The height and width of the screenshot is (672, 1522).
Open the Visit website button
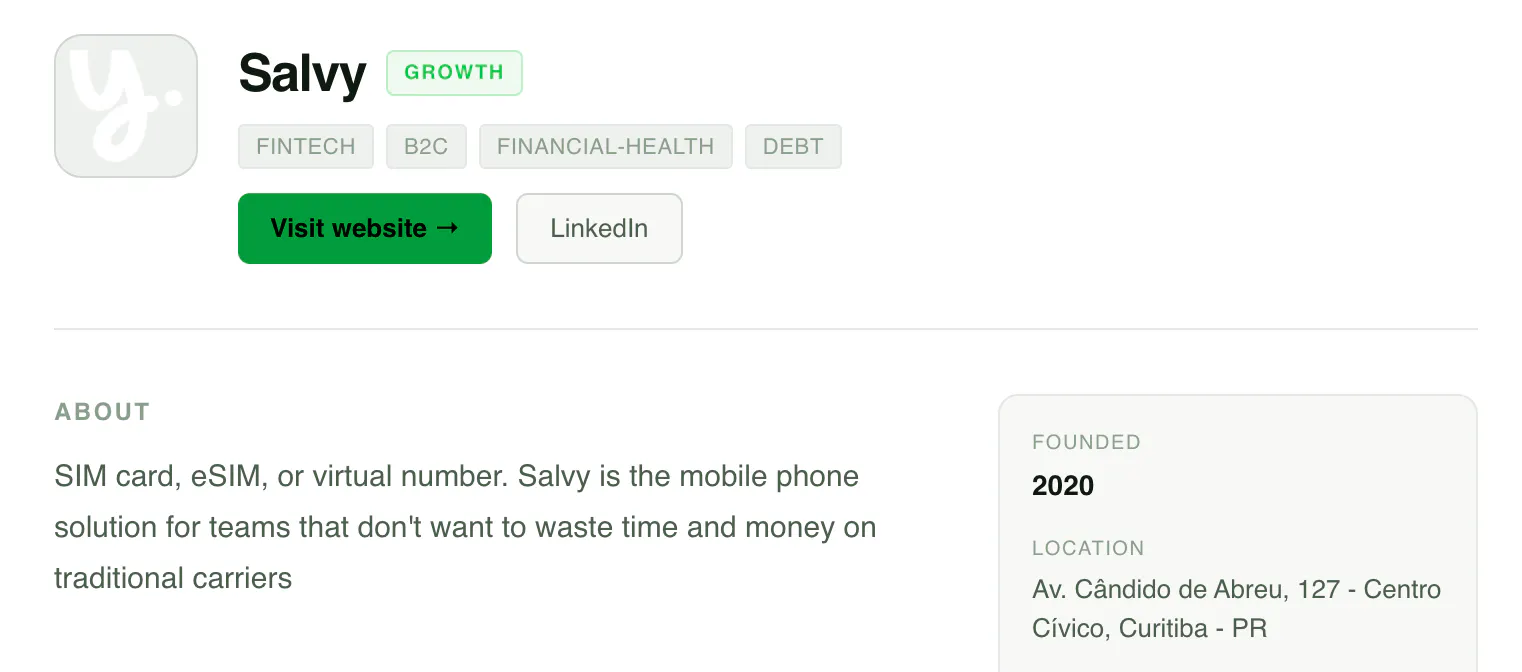[365, 228]
